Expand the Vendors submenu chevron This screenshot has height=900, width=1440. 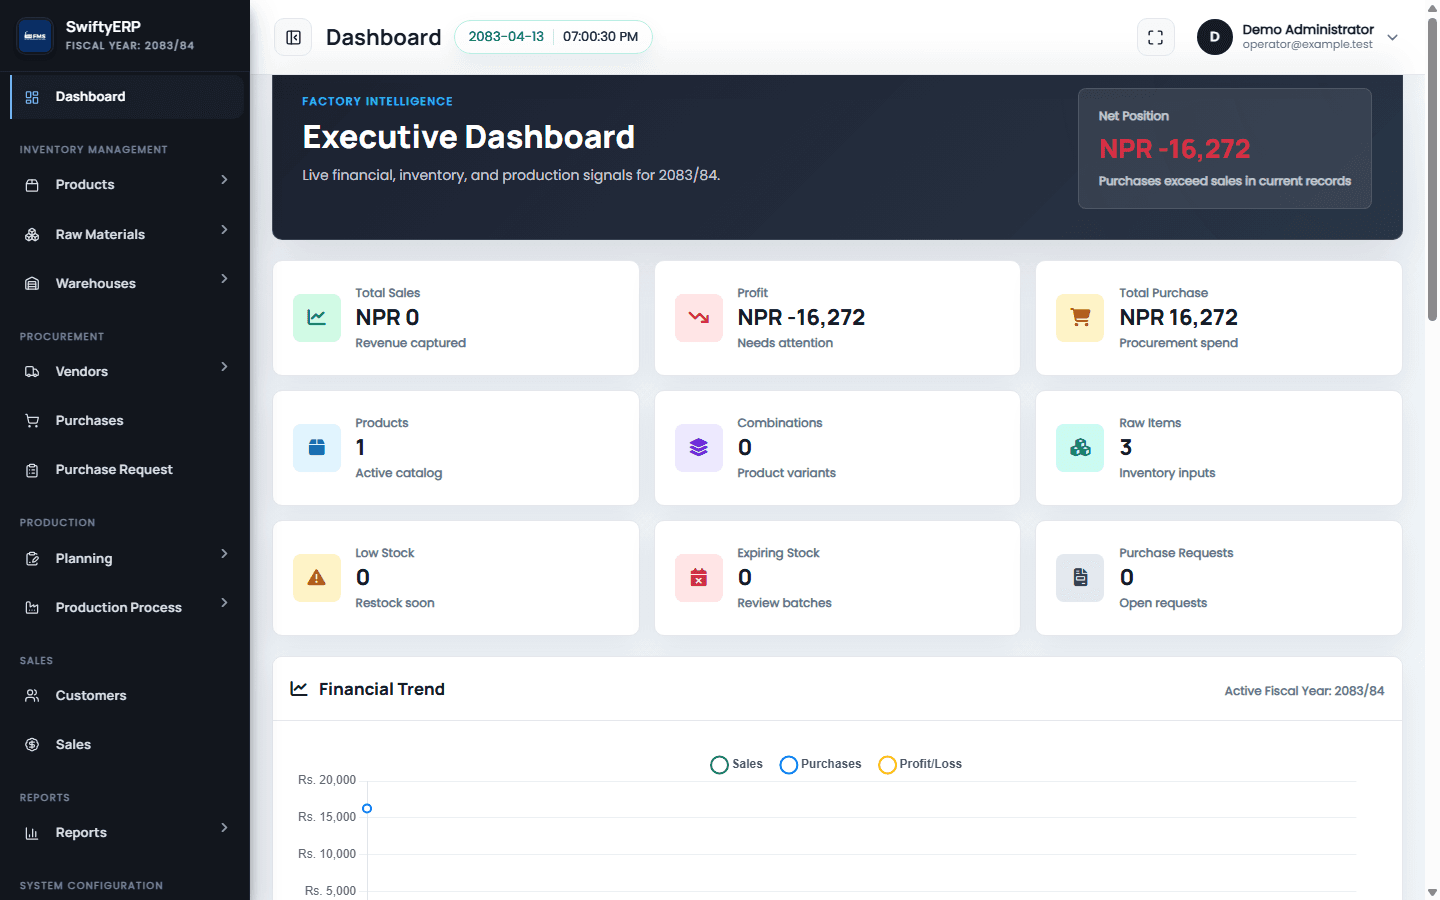coord(224,367)
